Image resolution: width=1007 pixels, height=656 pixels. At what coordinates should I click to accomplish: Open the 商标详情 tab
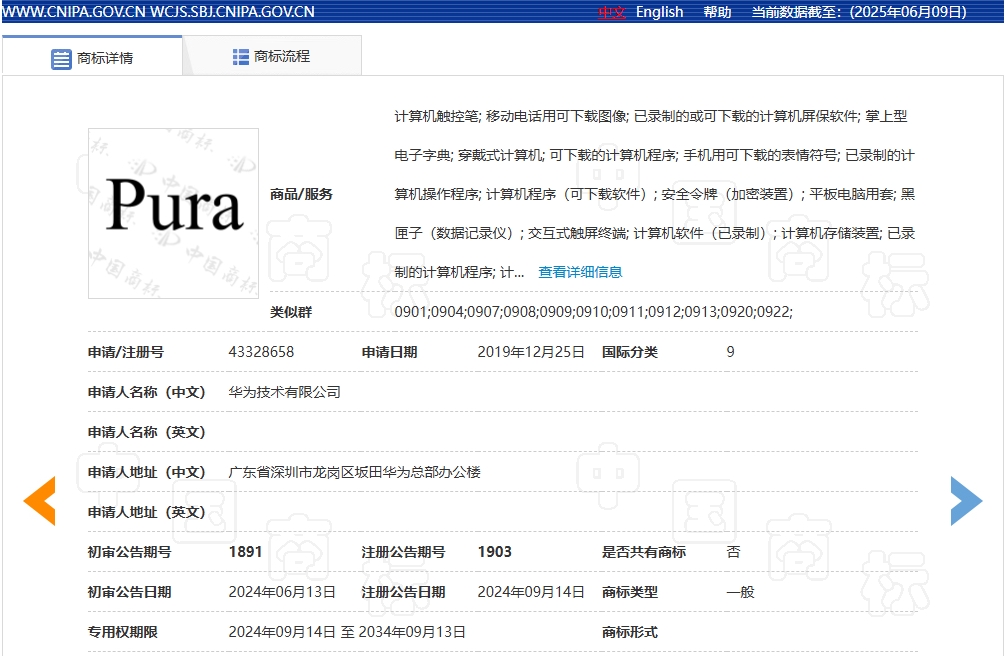[x=92, y=57]
